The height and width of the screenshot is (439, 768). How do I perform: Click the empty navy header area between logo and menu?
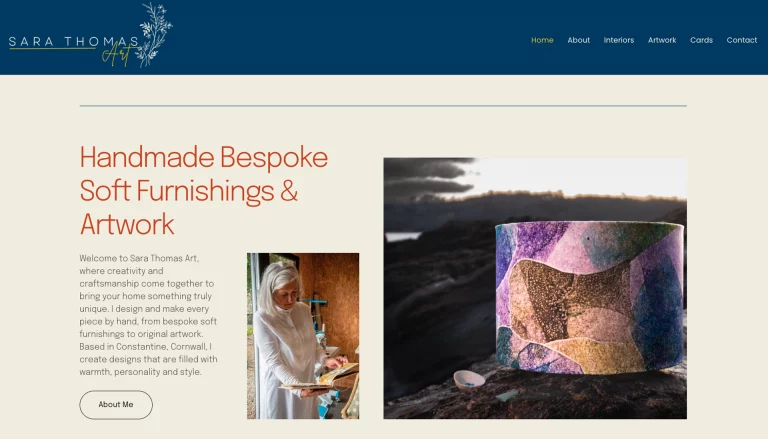350,38
